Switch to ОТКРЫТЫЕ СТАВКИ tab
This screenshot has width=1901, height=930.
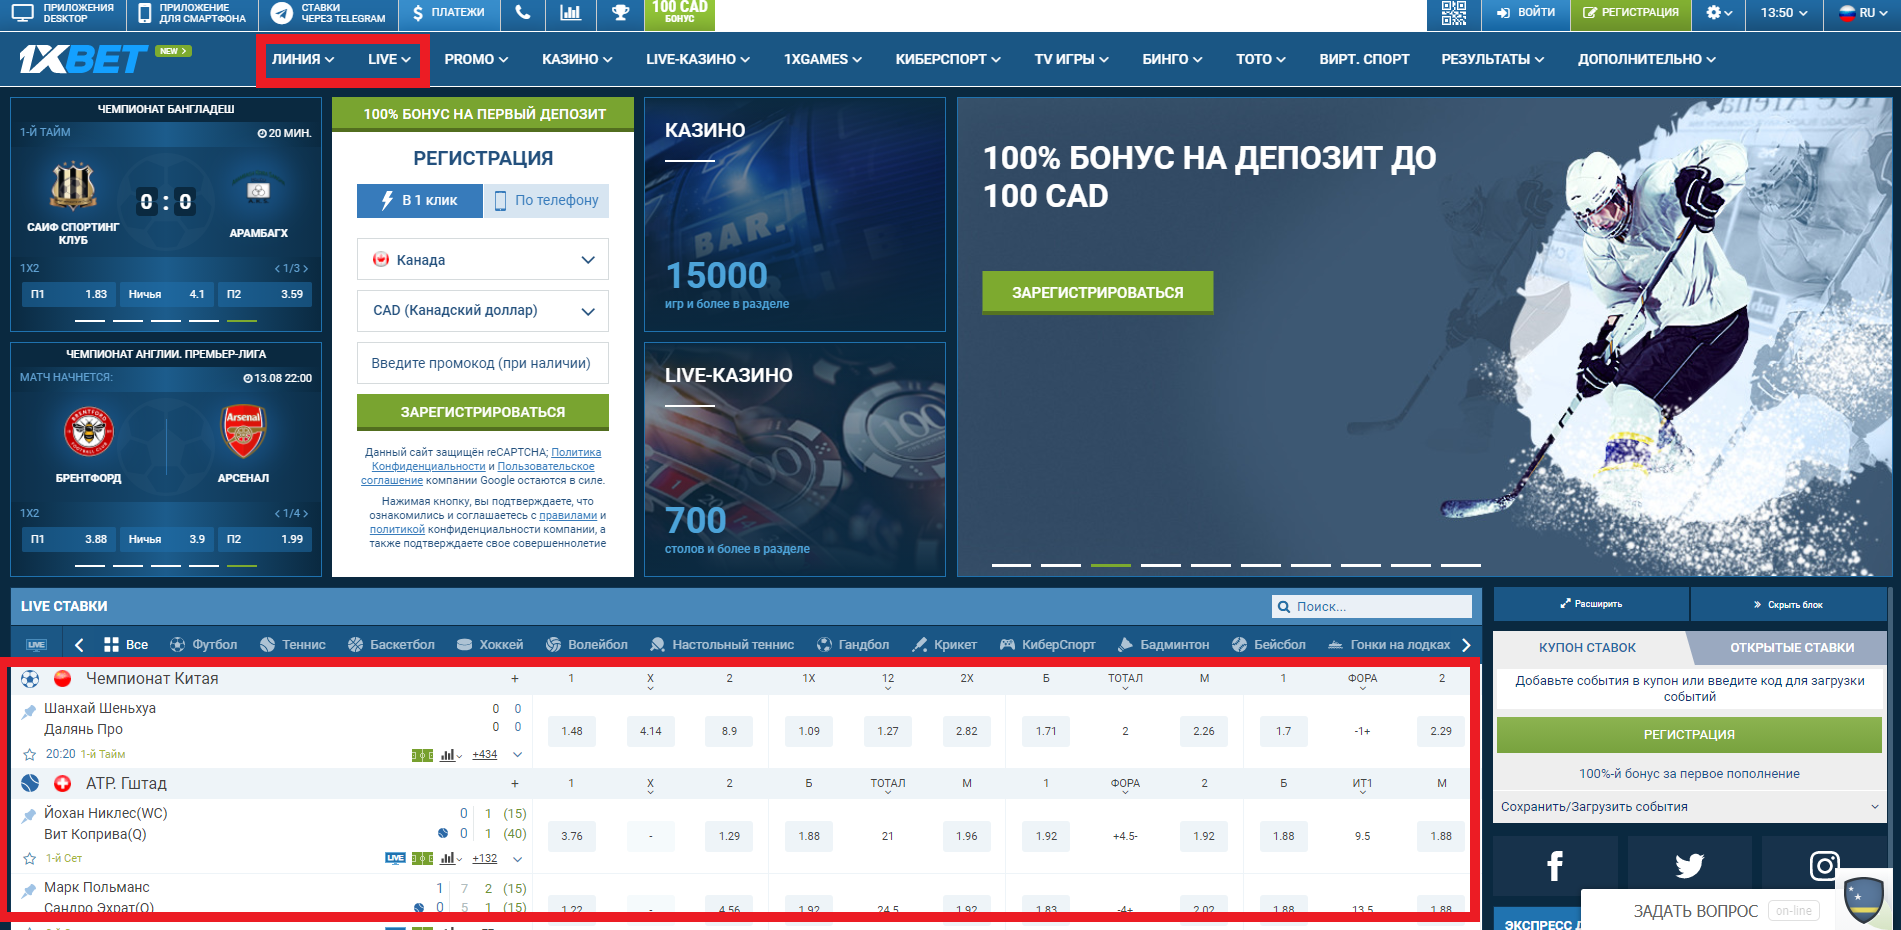pos(1792,648)
